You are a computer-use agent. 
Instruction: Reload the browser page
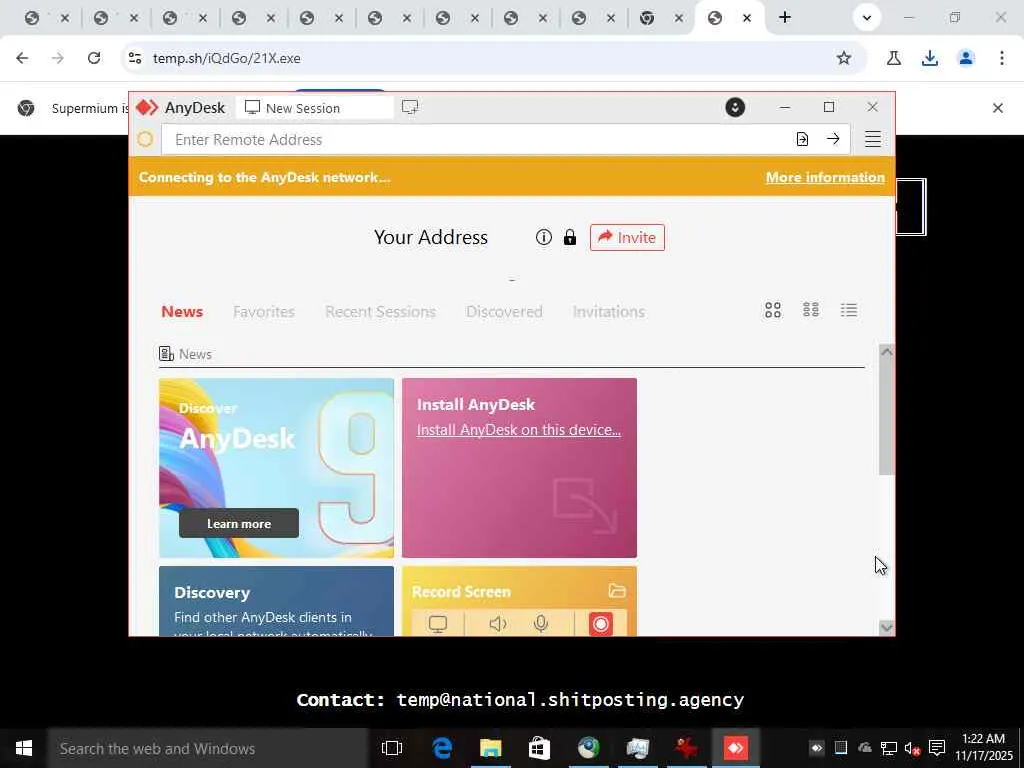coord(94,58)
